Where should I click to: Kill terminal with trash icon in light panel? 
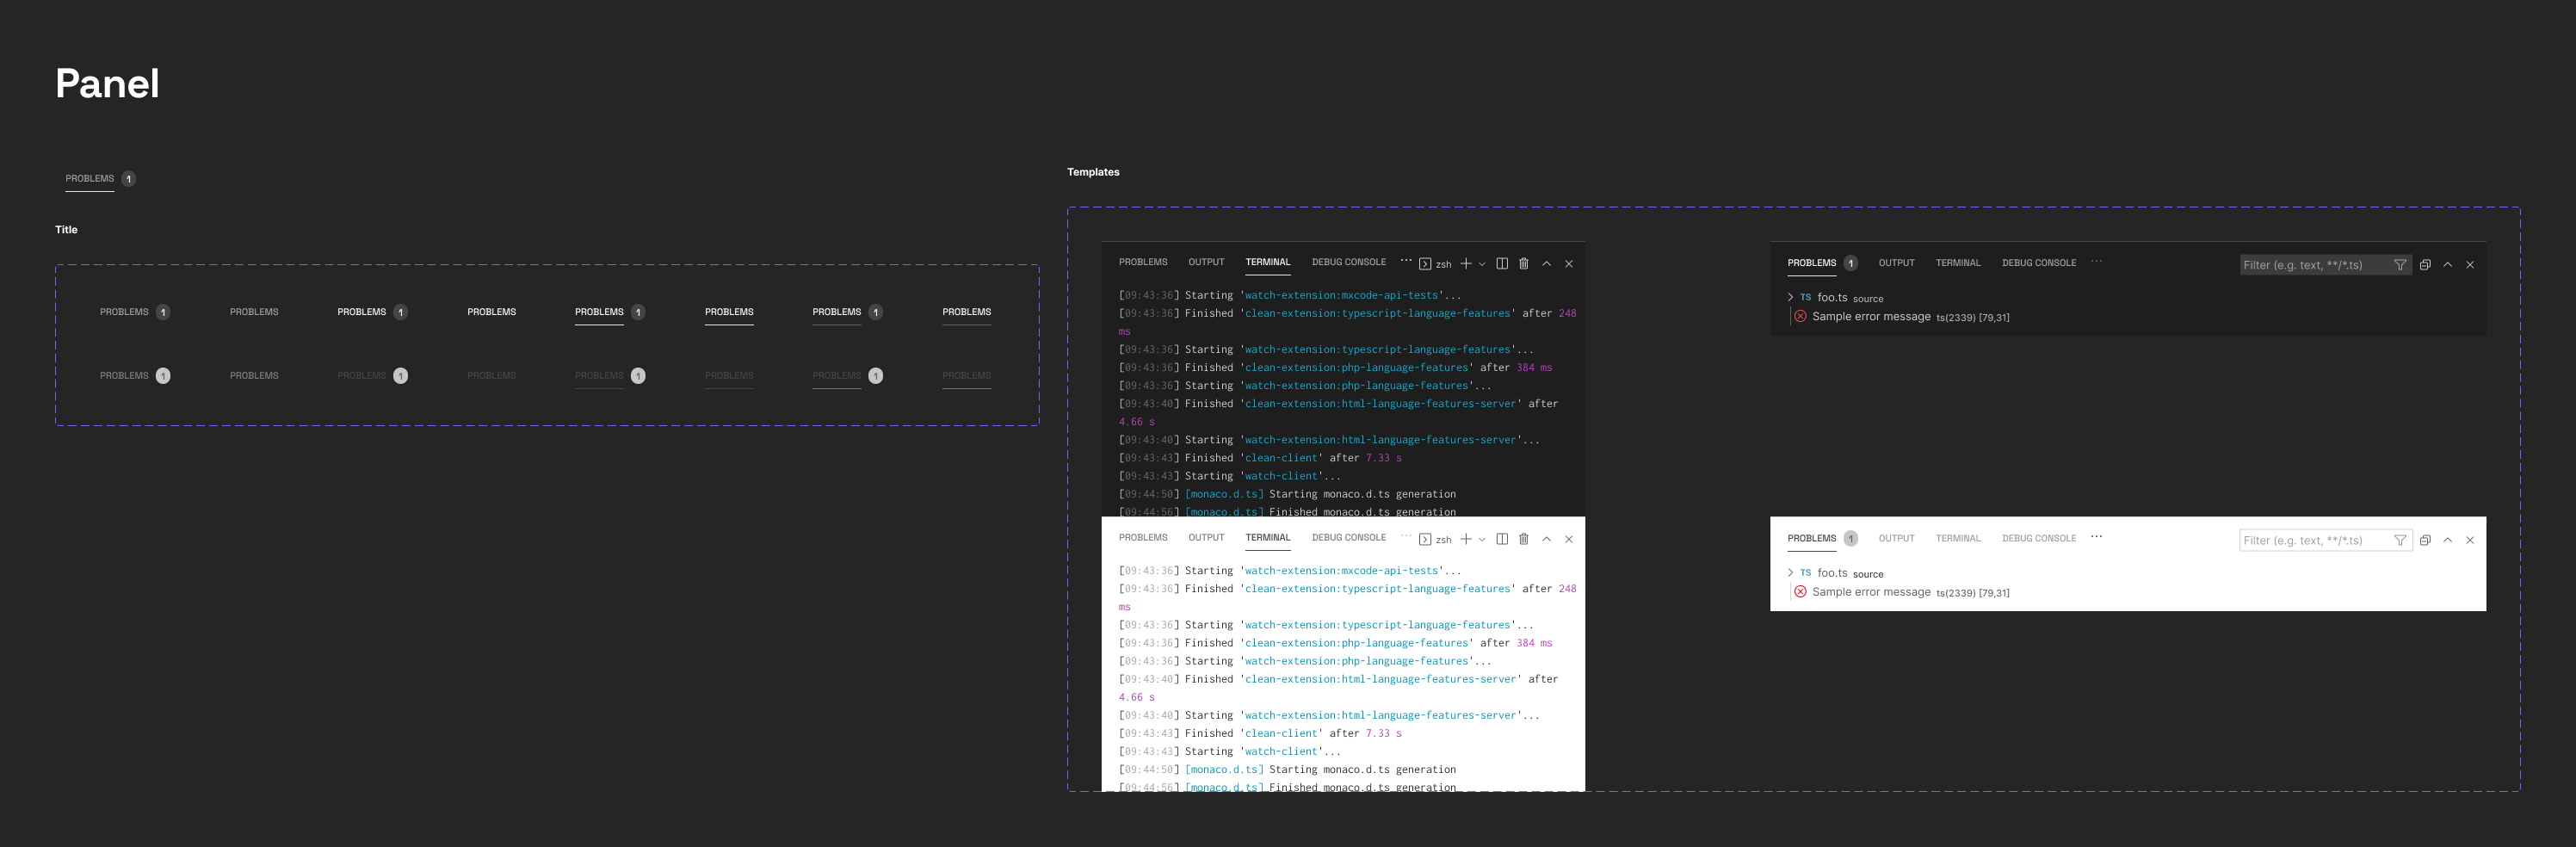tap(1524, 539)
